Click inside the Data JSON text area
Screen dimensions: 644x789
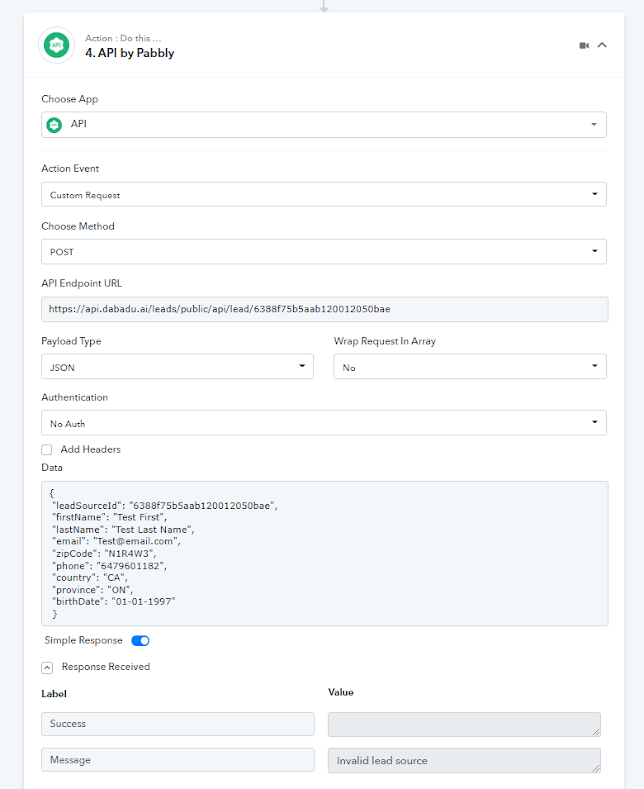point(325,554)
